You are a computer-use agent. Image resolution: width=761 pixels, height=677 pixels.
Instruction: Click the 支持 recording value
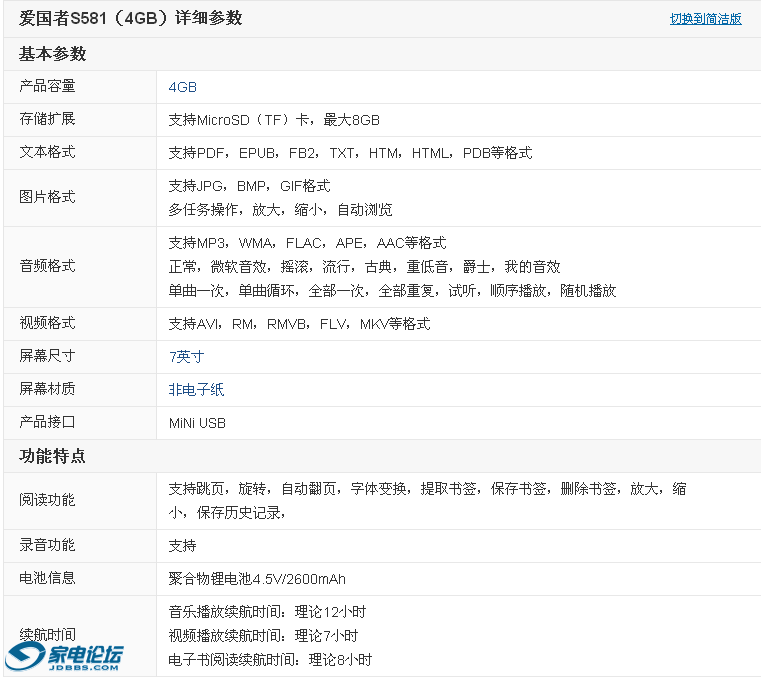[182, 546]
